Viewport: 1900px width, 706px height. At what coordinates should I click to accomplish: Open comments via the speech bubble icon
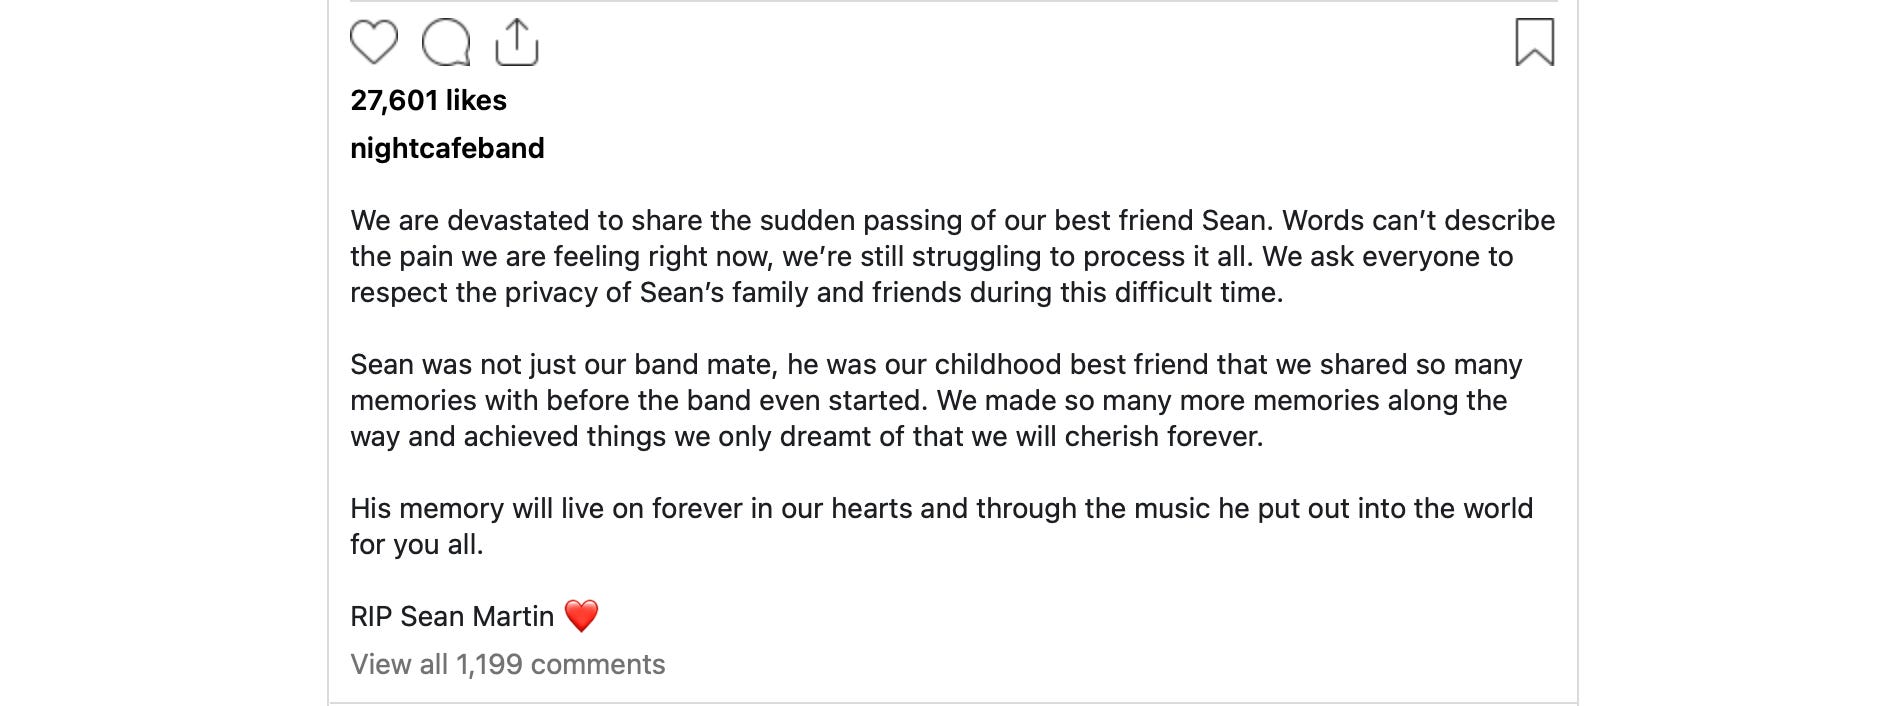(x=446, y=43)
